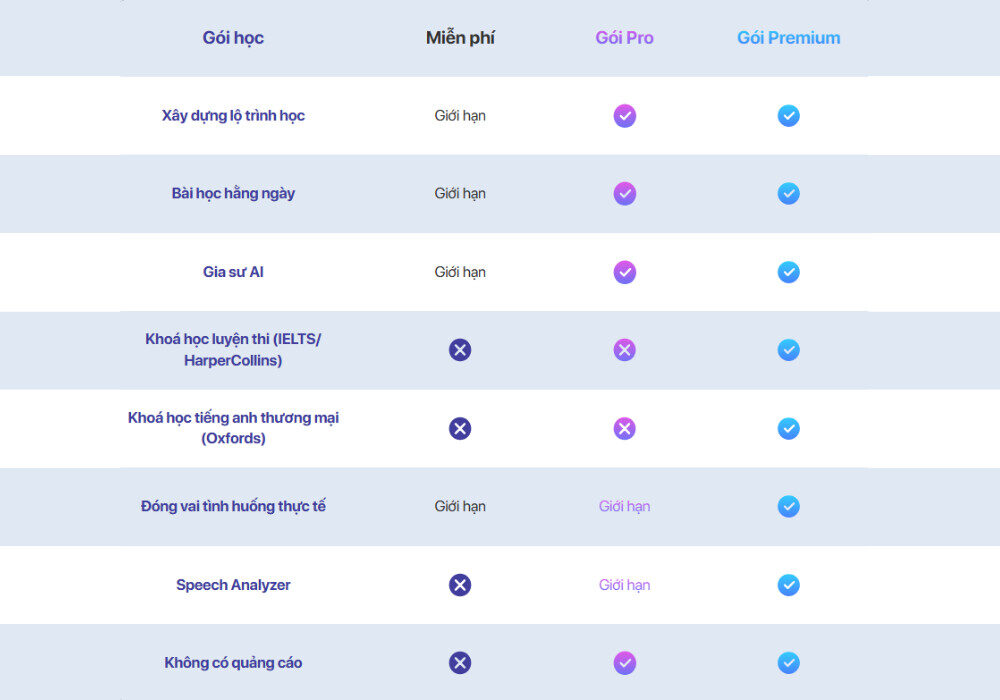Image resolution: width=1000 pixels, height=700 pixels.
Task: Select the Gói Premium column header
Action: tap(788, 38)
